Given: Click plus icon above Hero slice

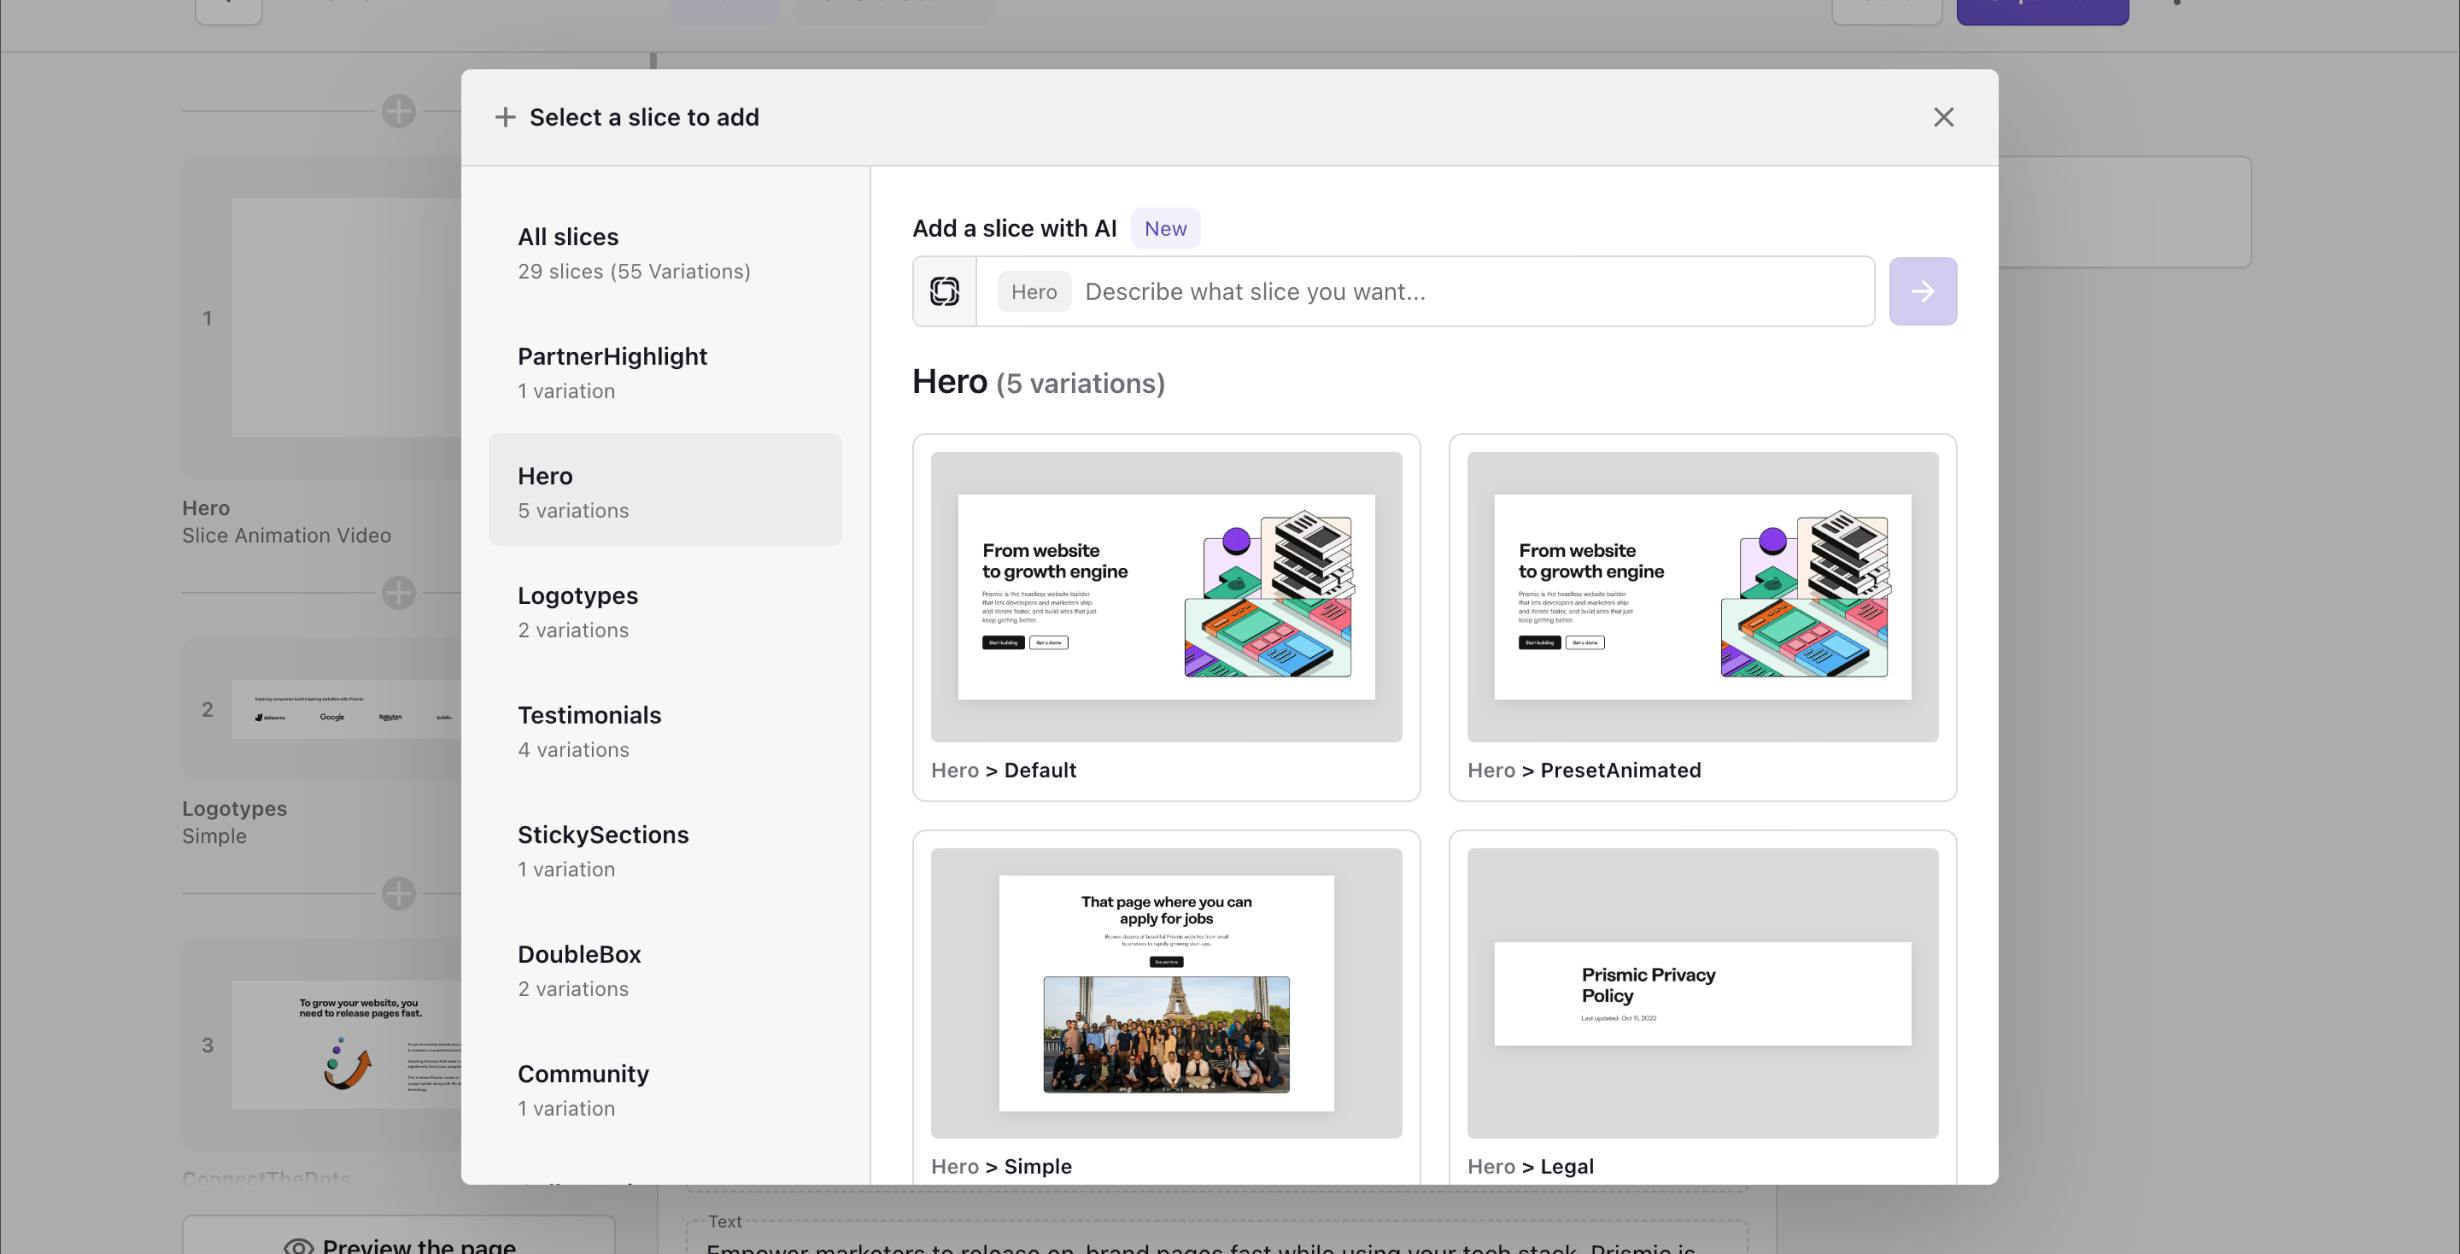Looking at the screenshot, I should coord(398,111).
